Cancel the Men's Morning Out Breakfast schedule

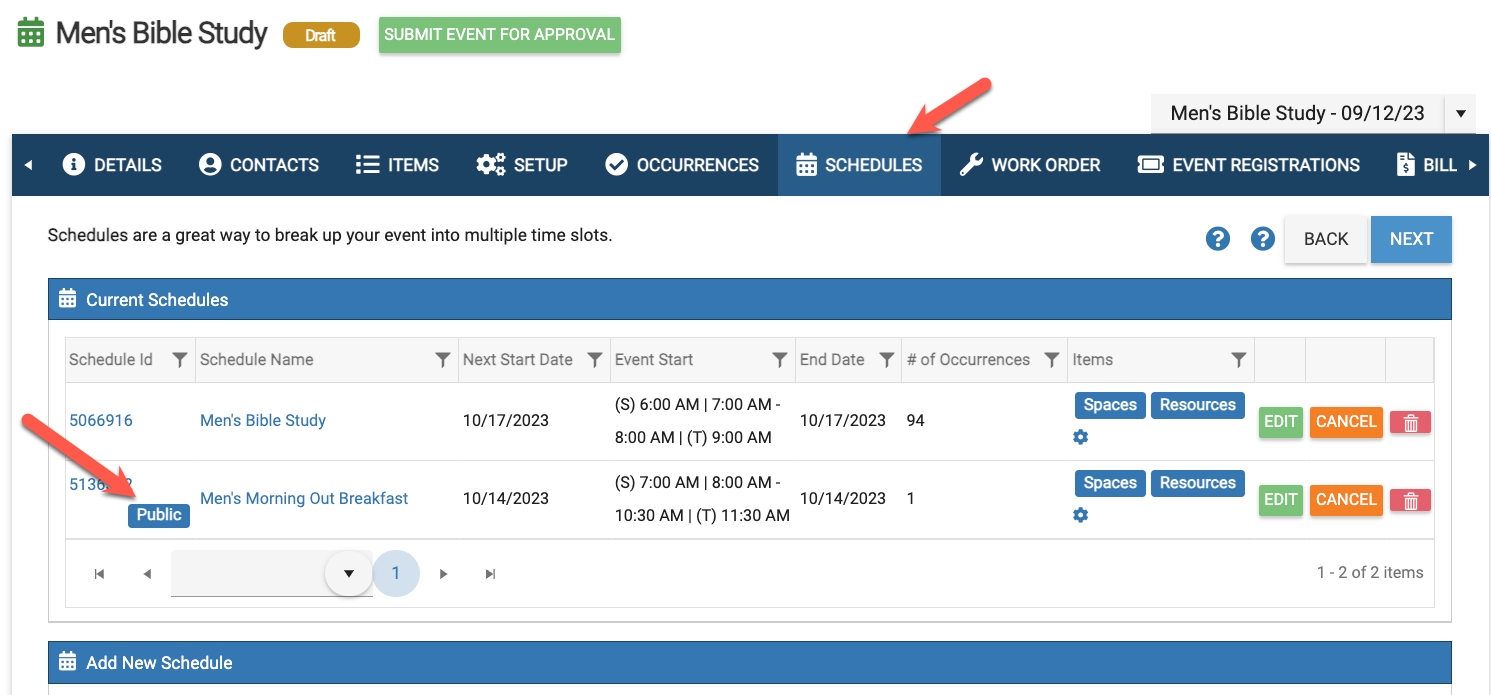pyautogui.click(x=1346, y=500)
